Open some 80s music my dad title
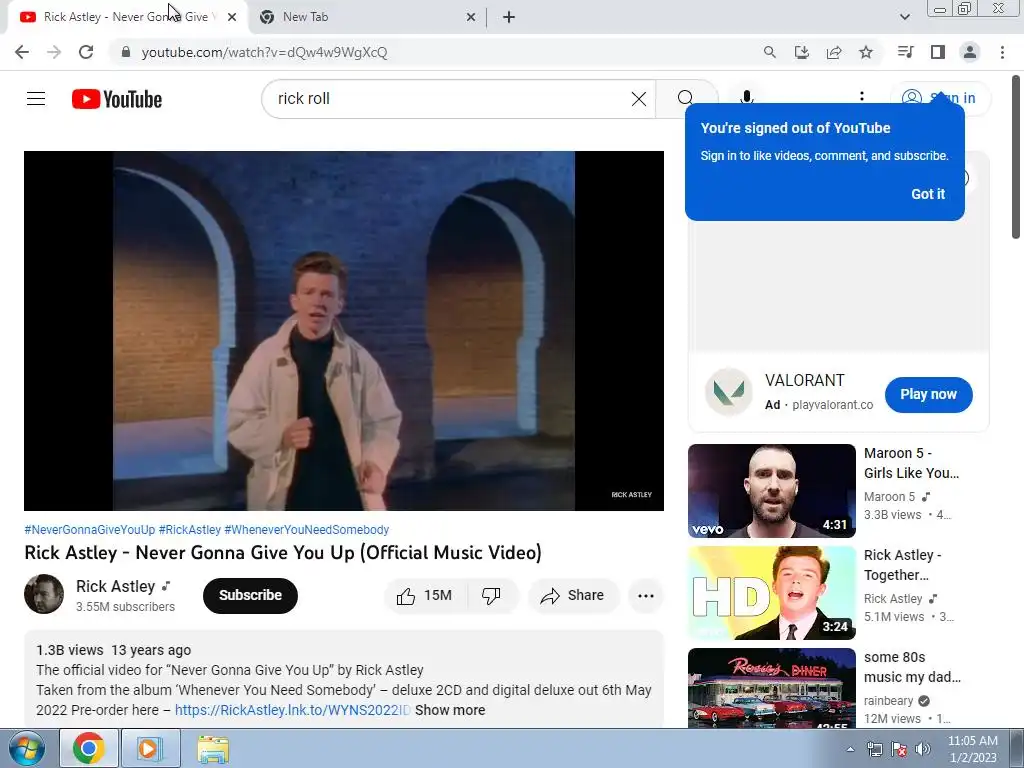The height and width of the screenshot is (768, 1024). click(912, 667)
